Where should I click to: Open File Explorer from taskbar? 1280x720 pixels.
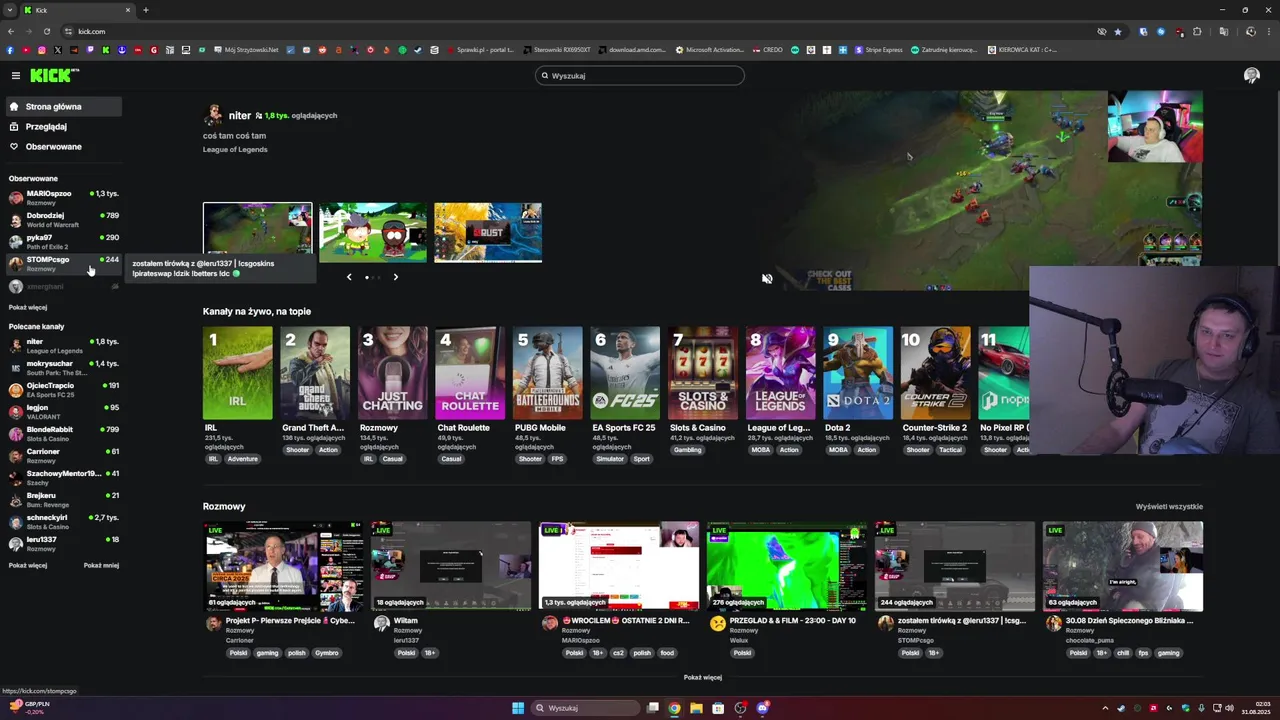point(696,708)
